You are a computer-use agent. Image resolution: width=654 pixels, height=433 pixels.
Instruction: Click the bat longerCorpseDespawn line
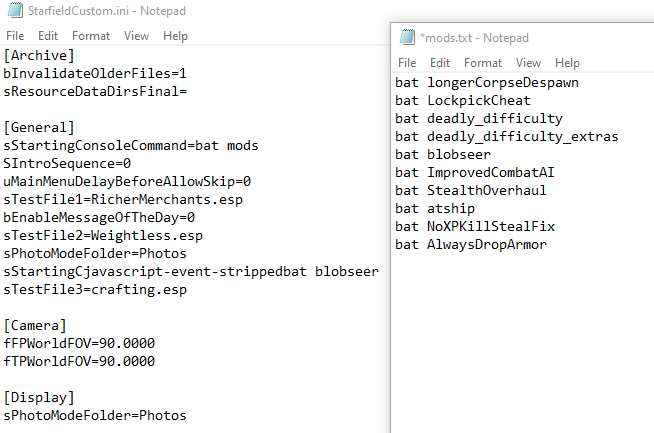[x=487, y=83]
